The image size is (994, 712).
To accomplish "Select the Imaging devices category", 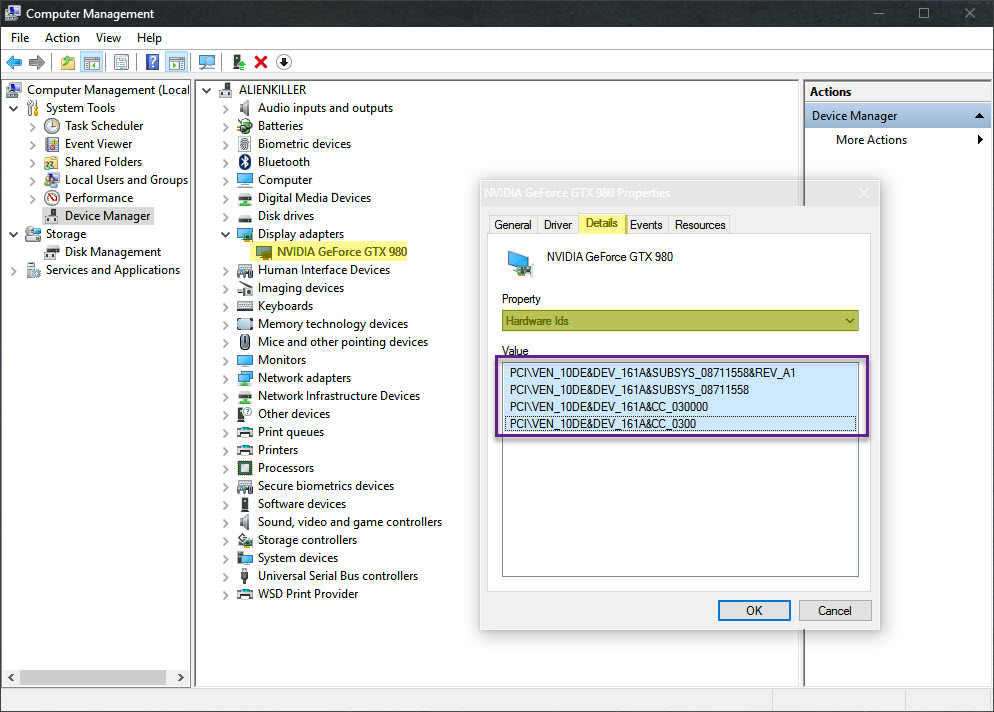I will coord(300,288).
